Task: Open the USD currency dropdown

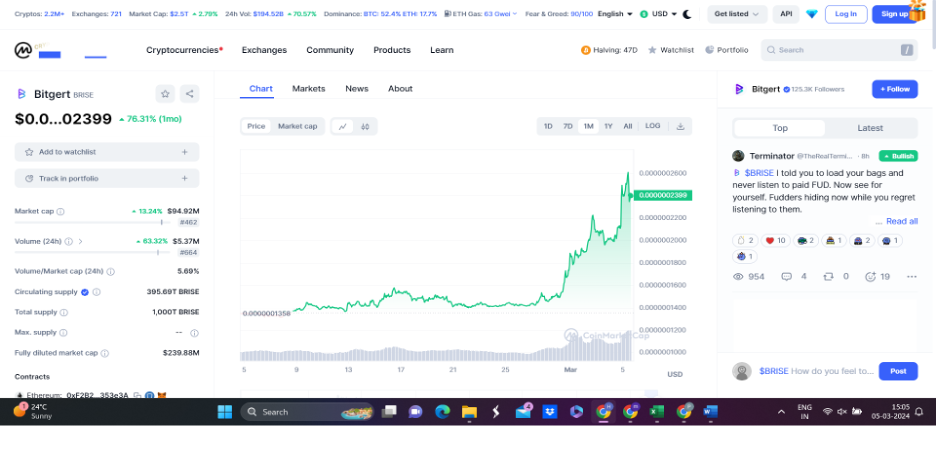Action: (x=663, y=14)
